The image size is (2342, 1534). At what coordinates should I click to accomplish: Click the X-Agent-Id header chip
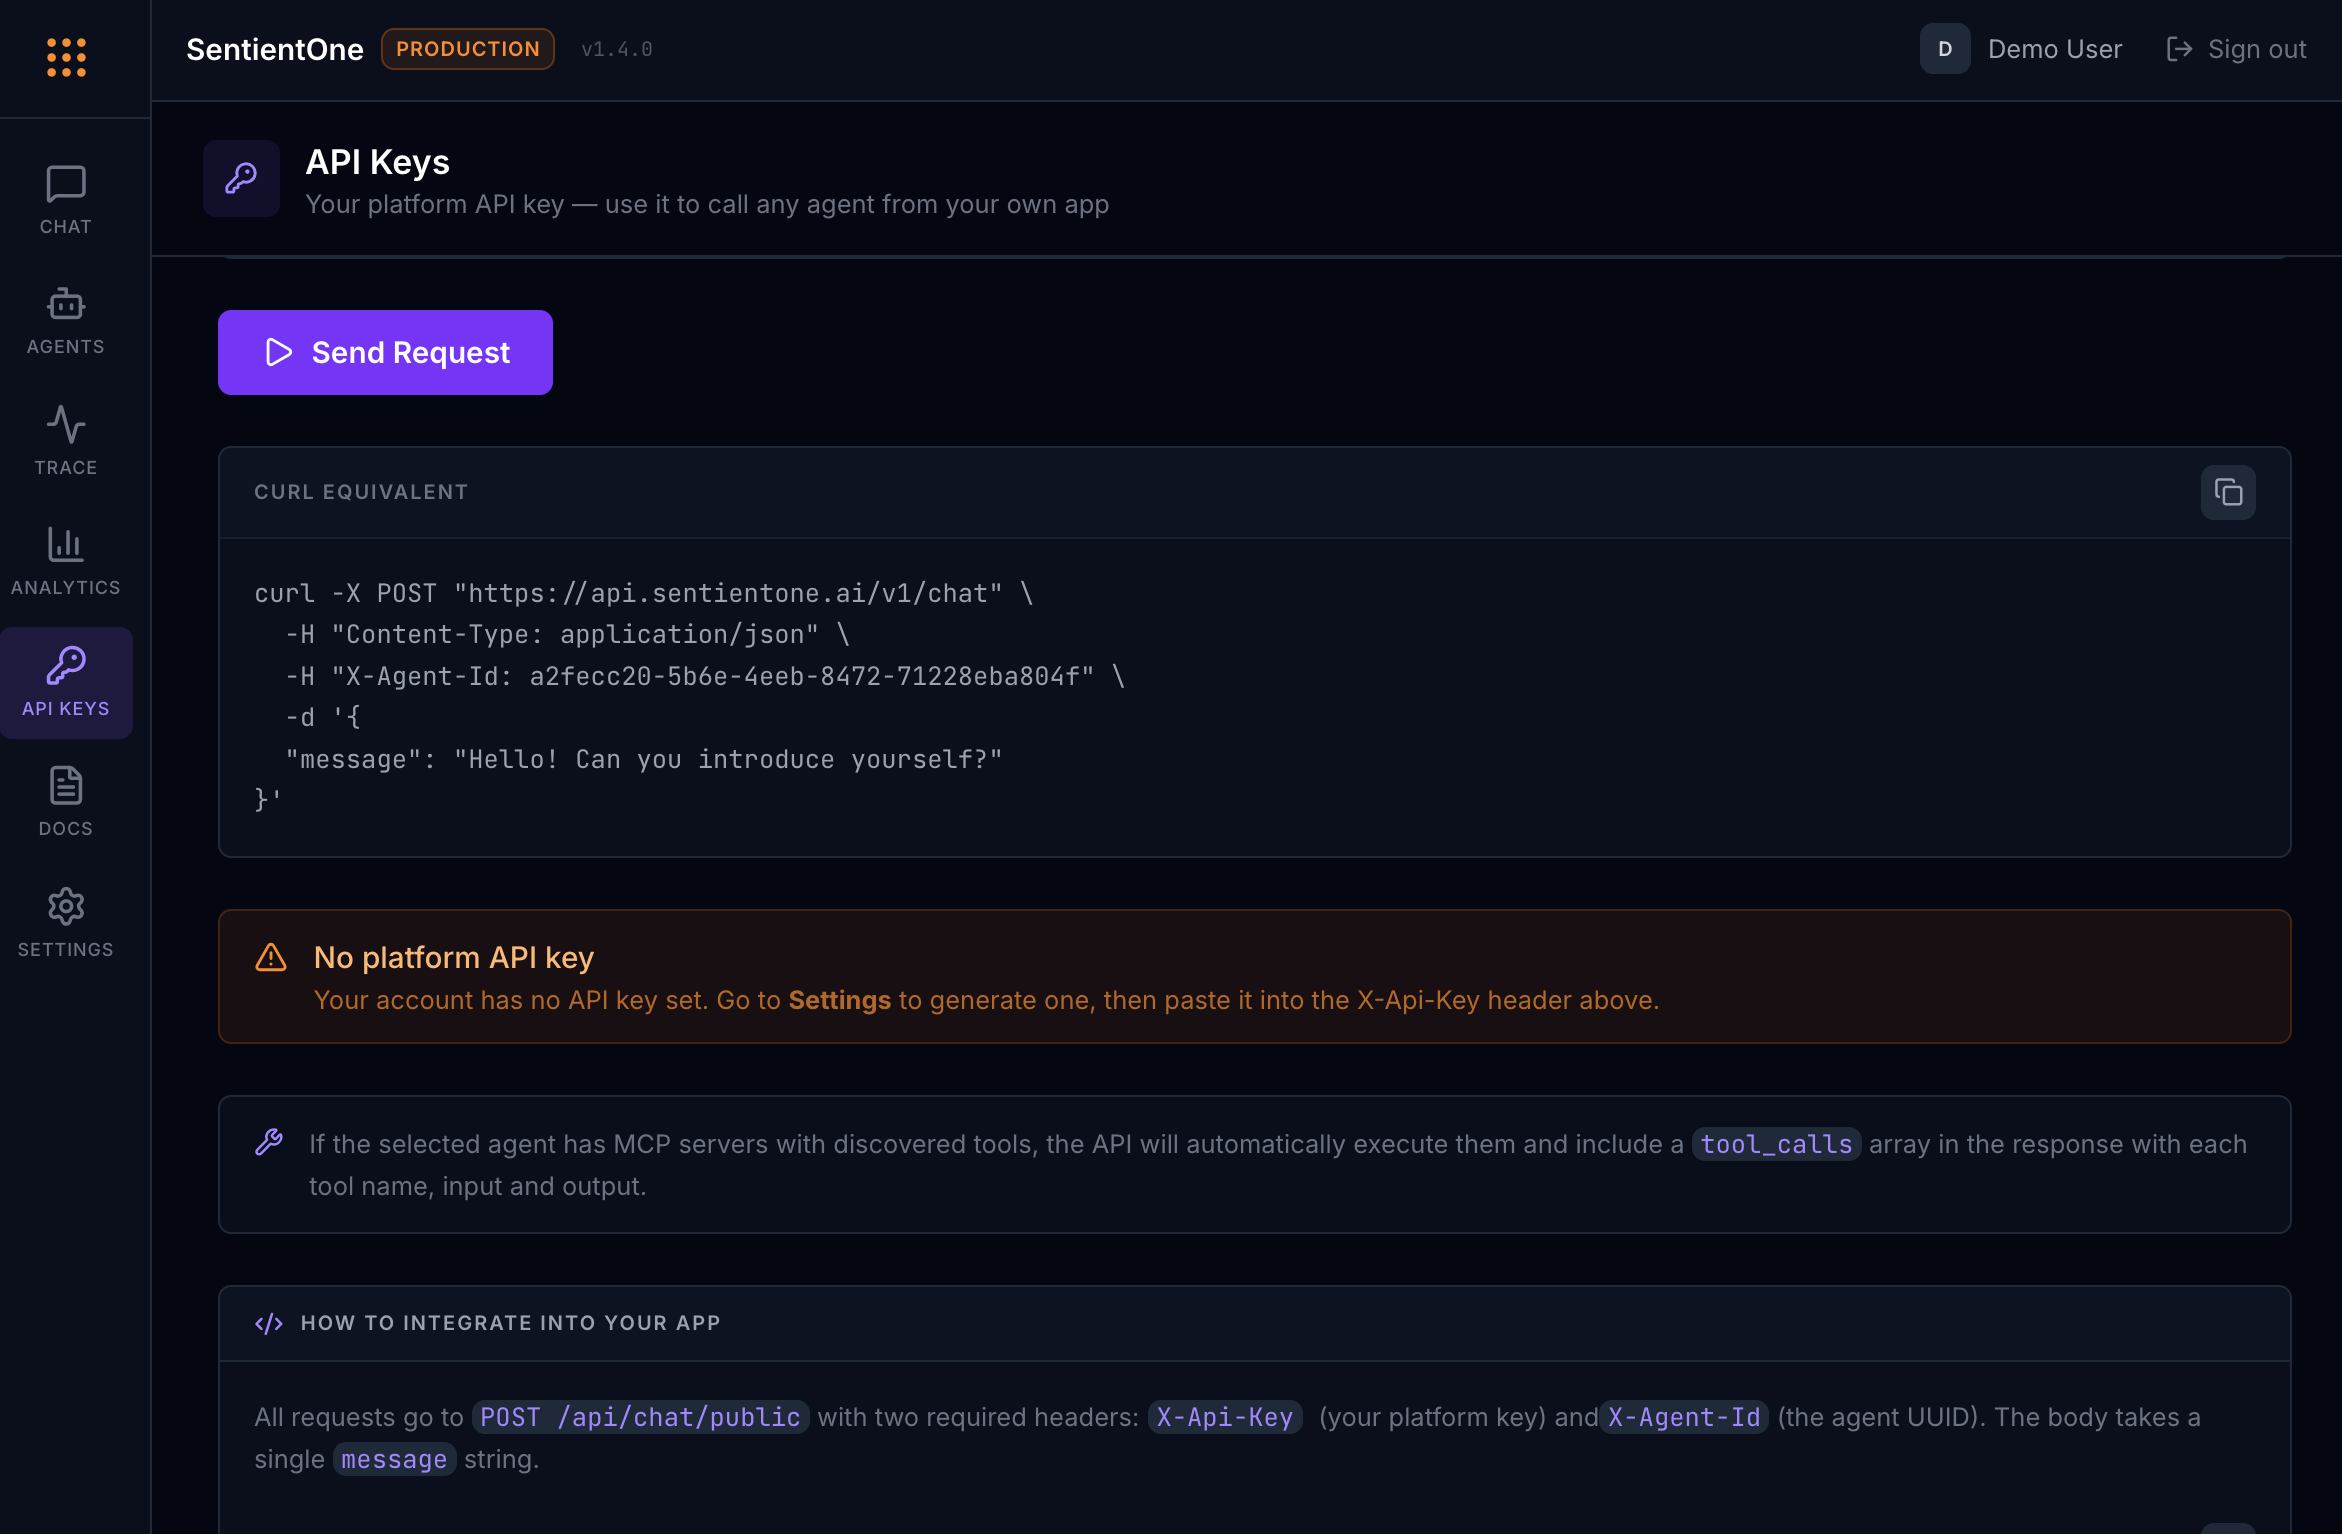[x=1684, y=1417]
